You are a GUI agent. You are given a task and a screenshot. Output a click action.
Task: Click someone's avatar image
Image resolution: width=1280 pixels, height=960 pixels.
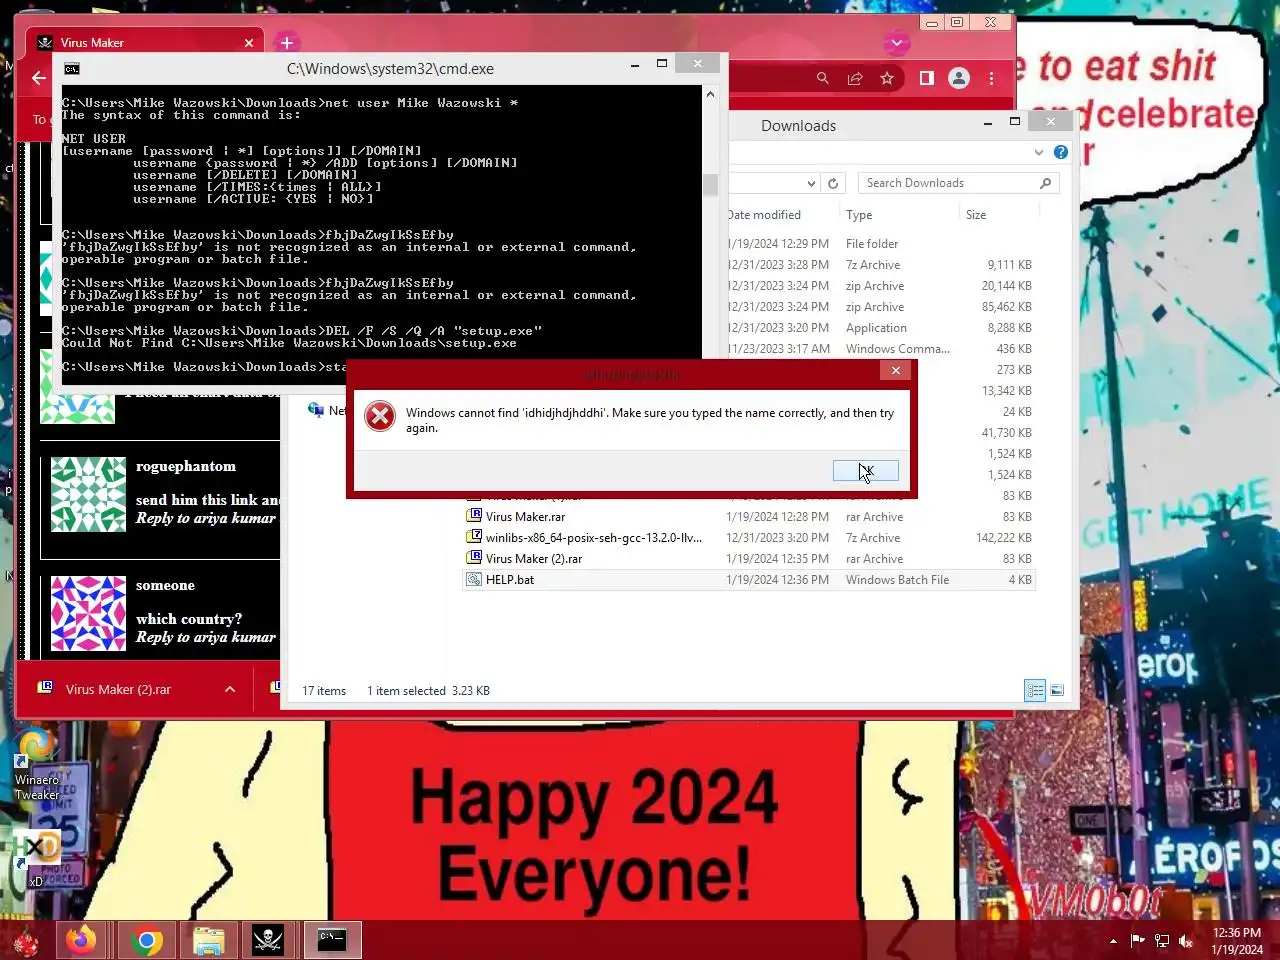click(88, 613)
